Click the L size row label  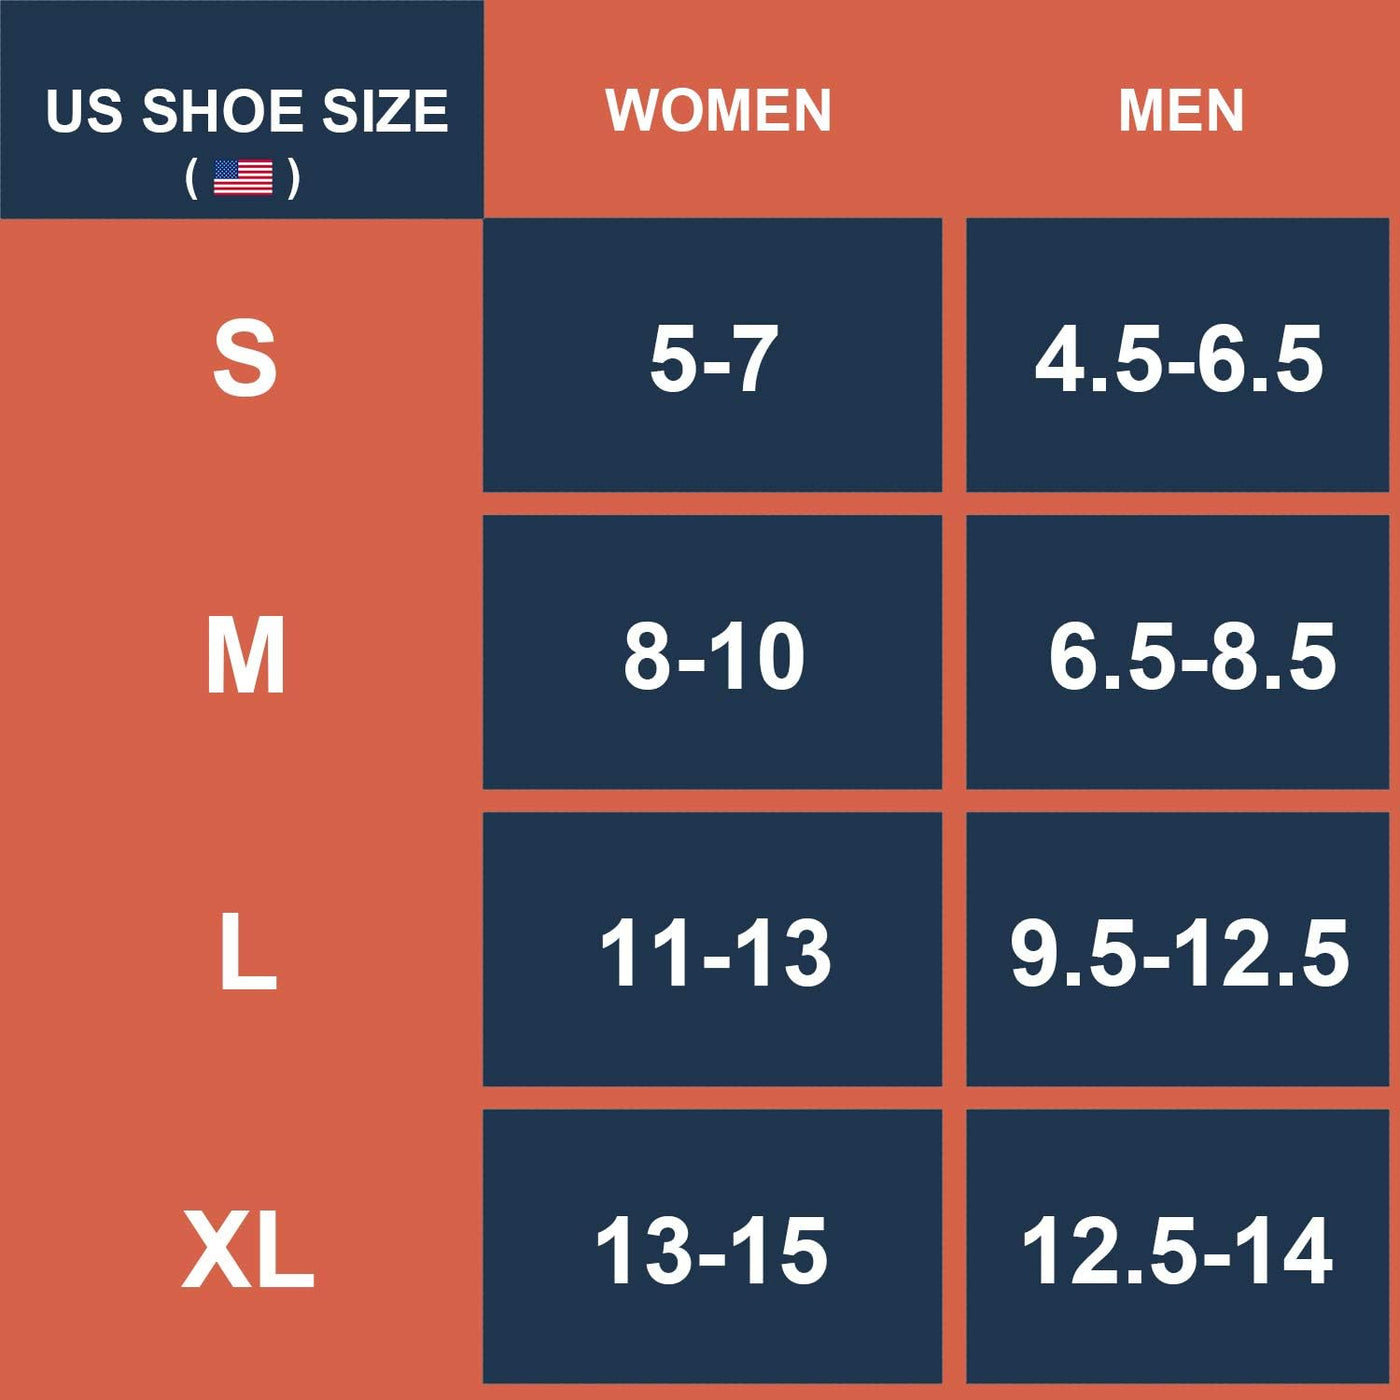[247, 953]
